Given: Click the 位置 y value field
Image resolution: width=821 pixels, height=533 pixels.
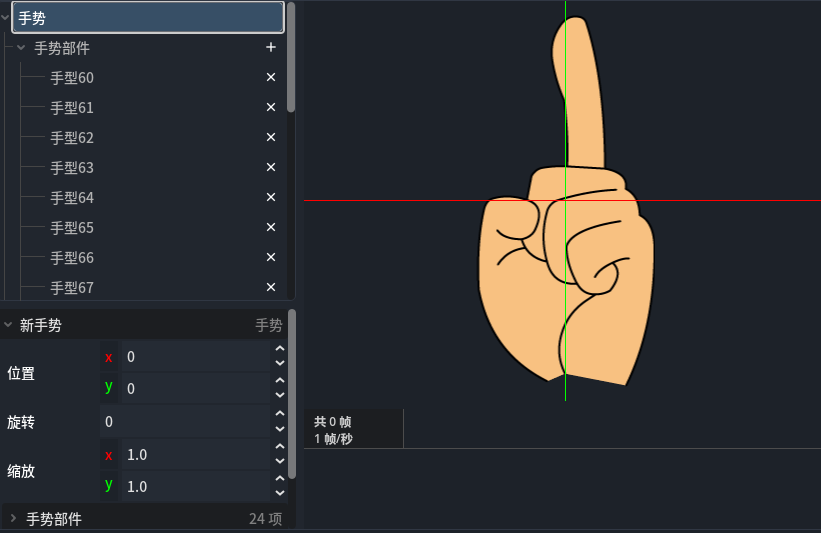Looking at the screenshot, I should pyautogui.click(x=195, y=388).
